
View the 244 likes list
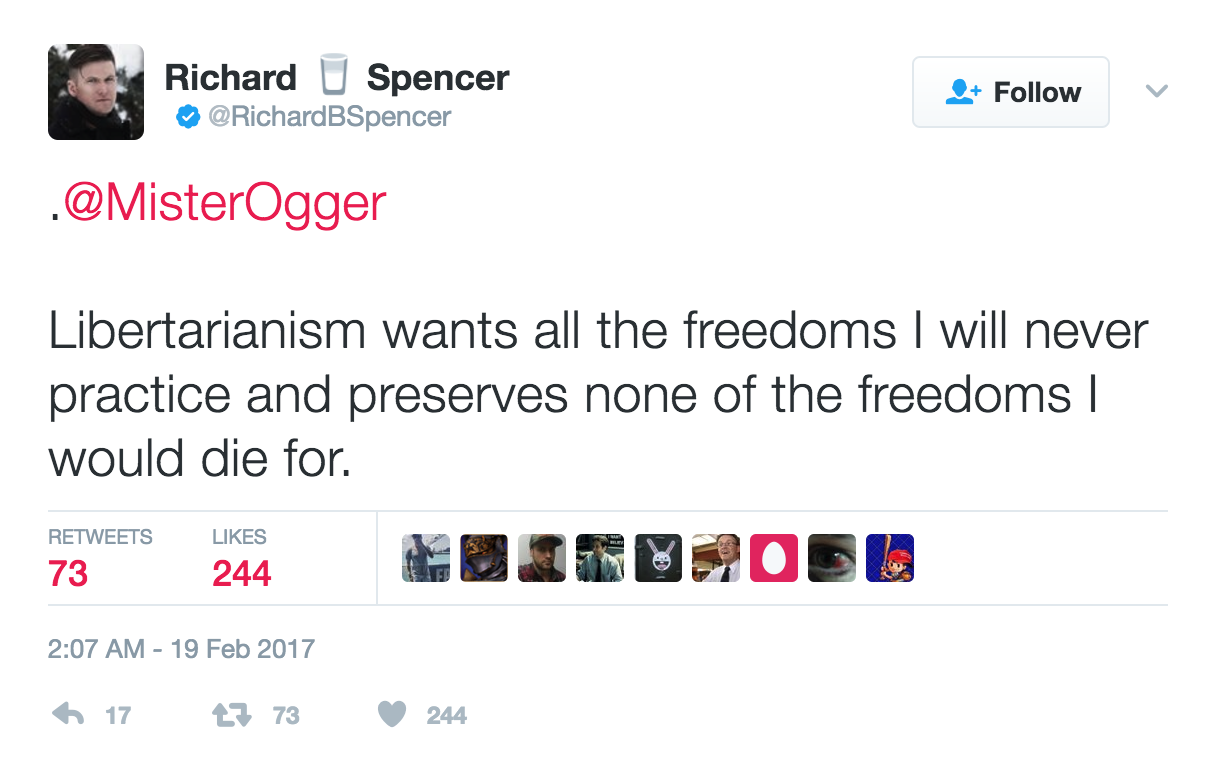point(241,558)
